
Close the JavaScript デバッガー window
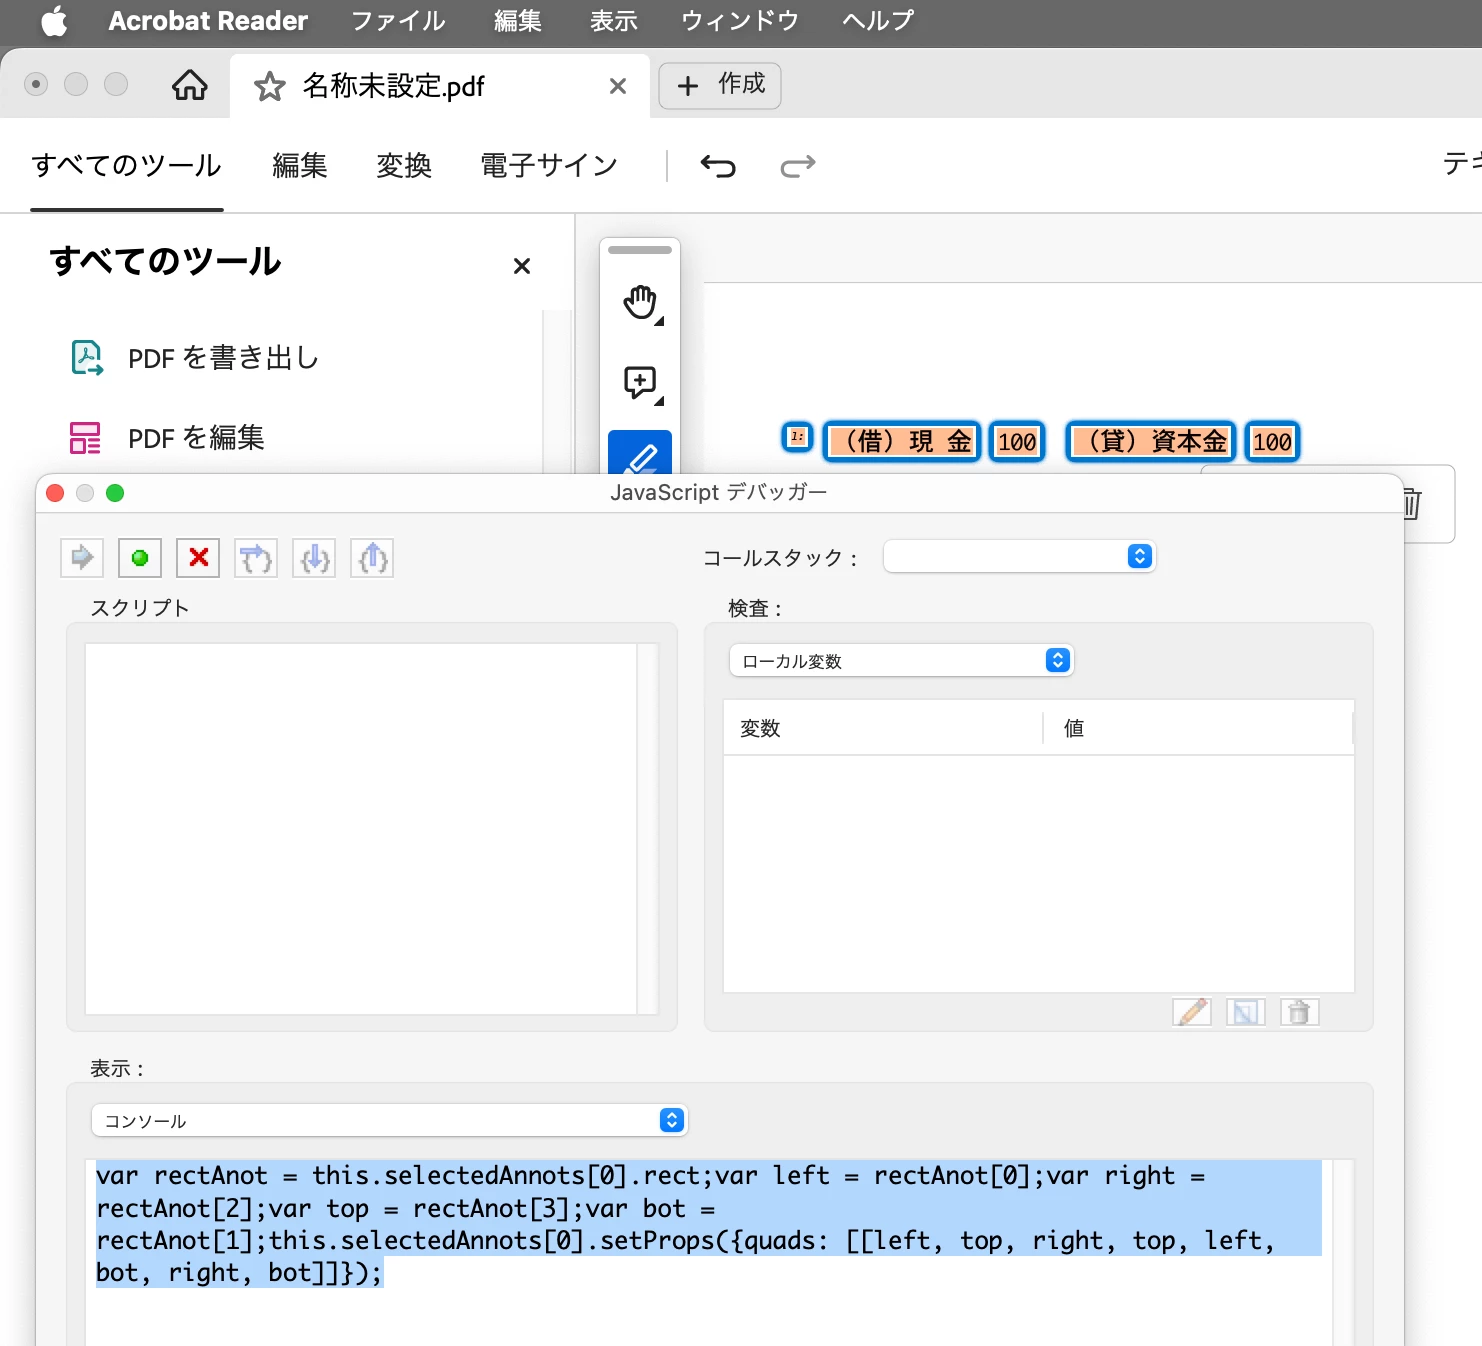tap(56, 493)
